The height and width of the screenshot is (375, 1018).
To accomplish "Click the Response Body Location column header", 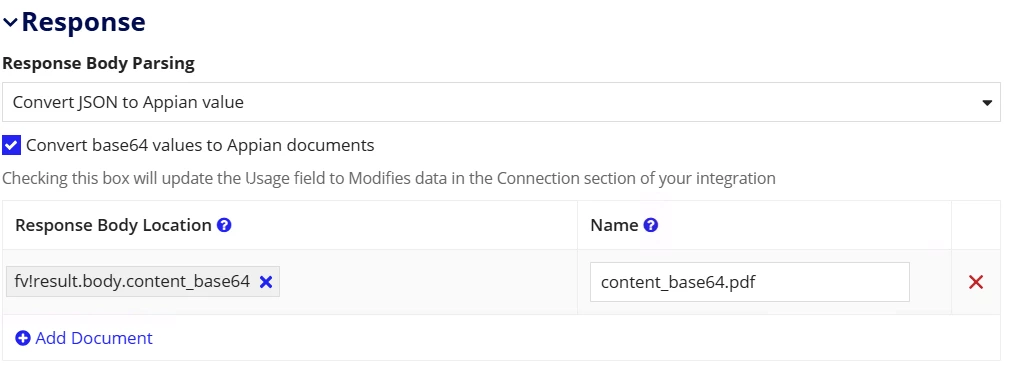I will pyautogui.click(x=114, y=225).
